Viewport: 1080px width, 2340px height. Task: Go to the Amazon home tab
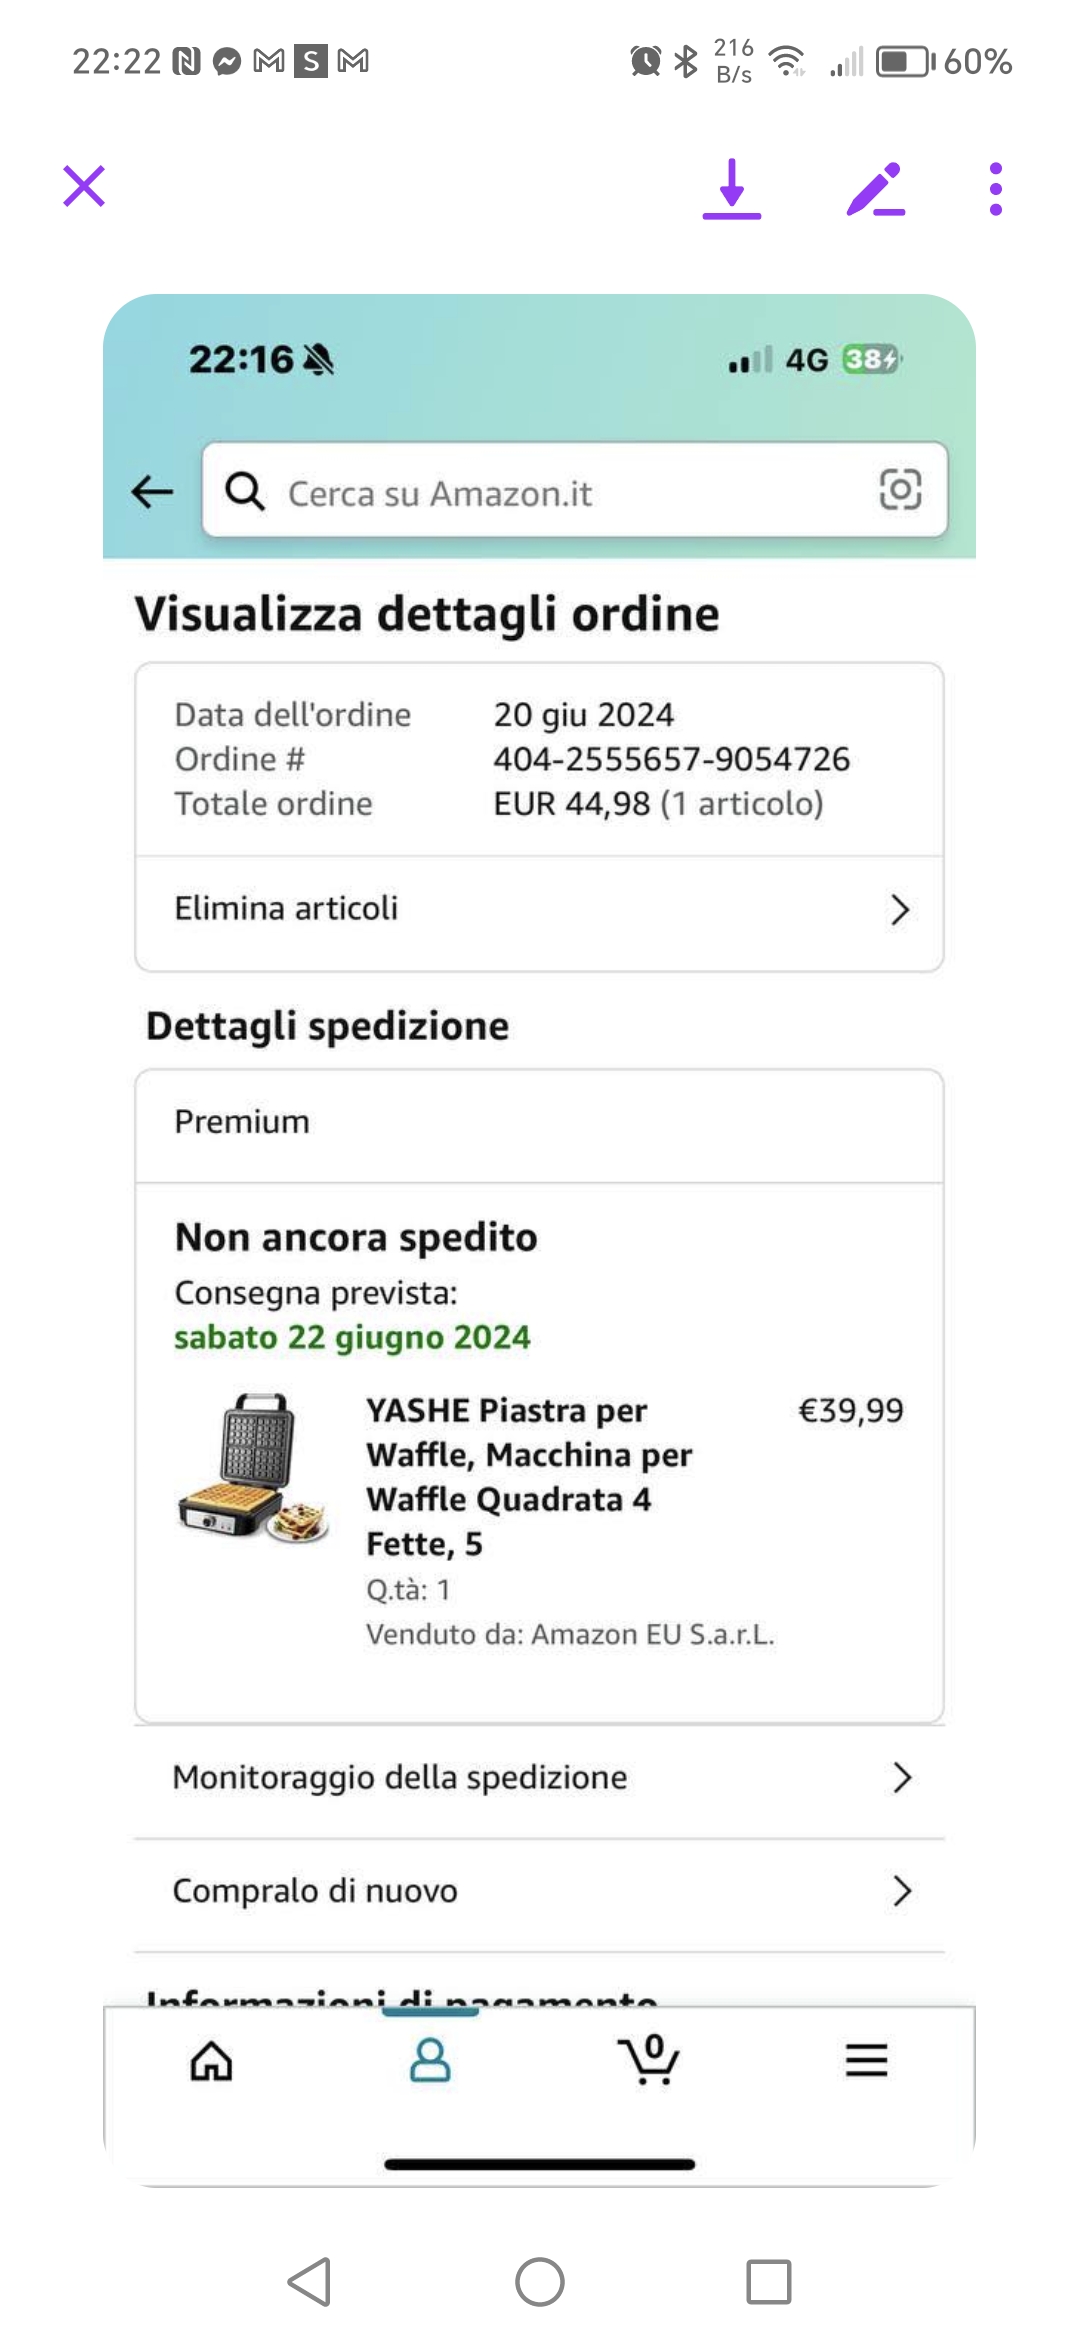tap(211, 2060)
